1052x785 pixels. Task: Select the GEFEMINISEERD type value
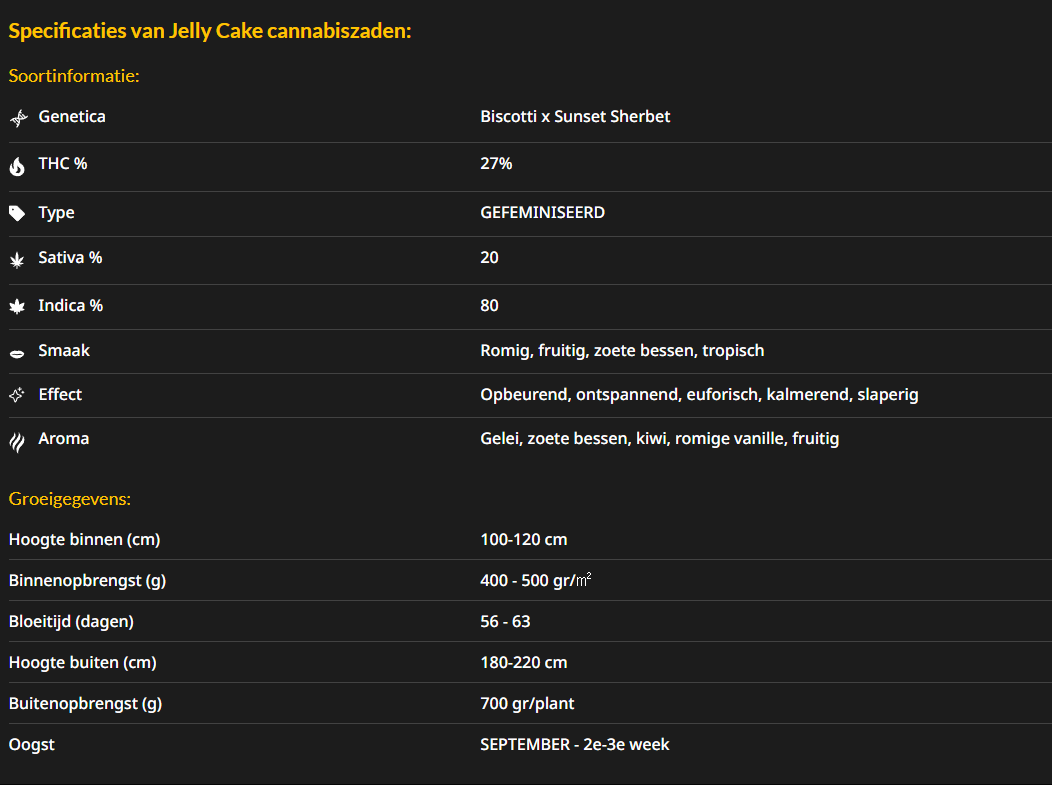click(x=542, y=213)
